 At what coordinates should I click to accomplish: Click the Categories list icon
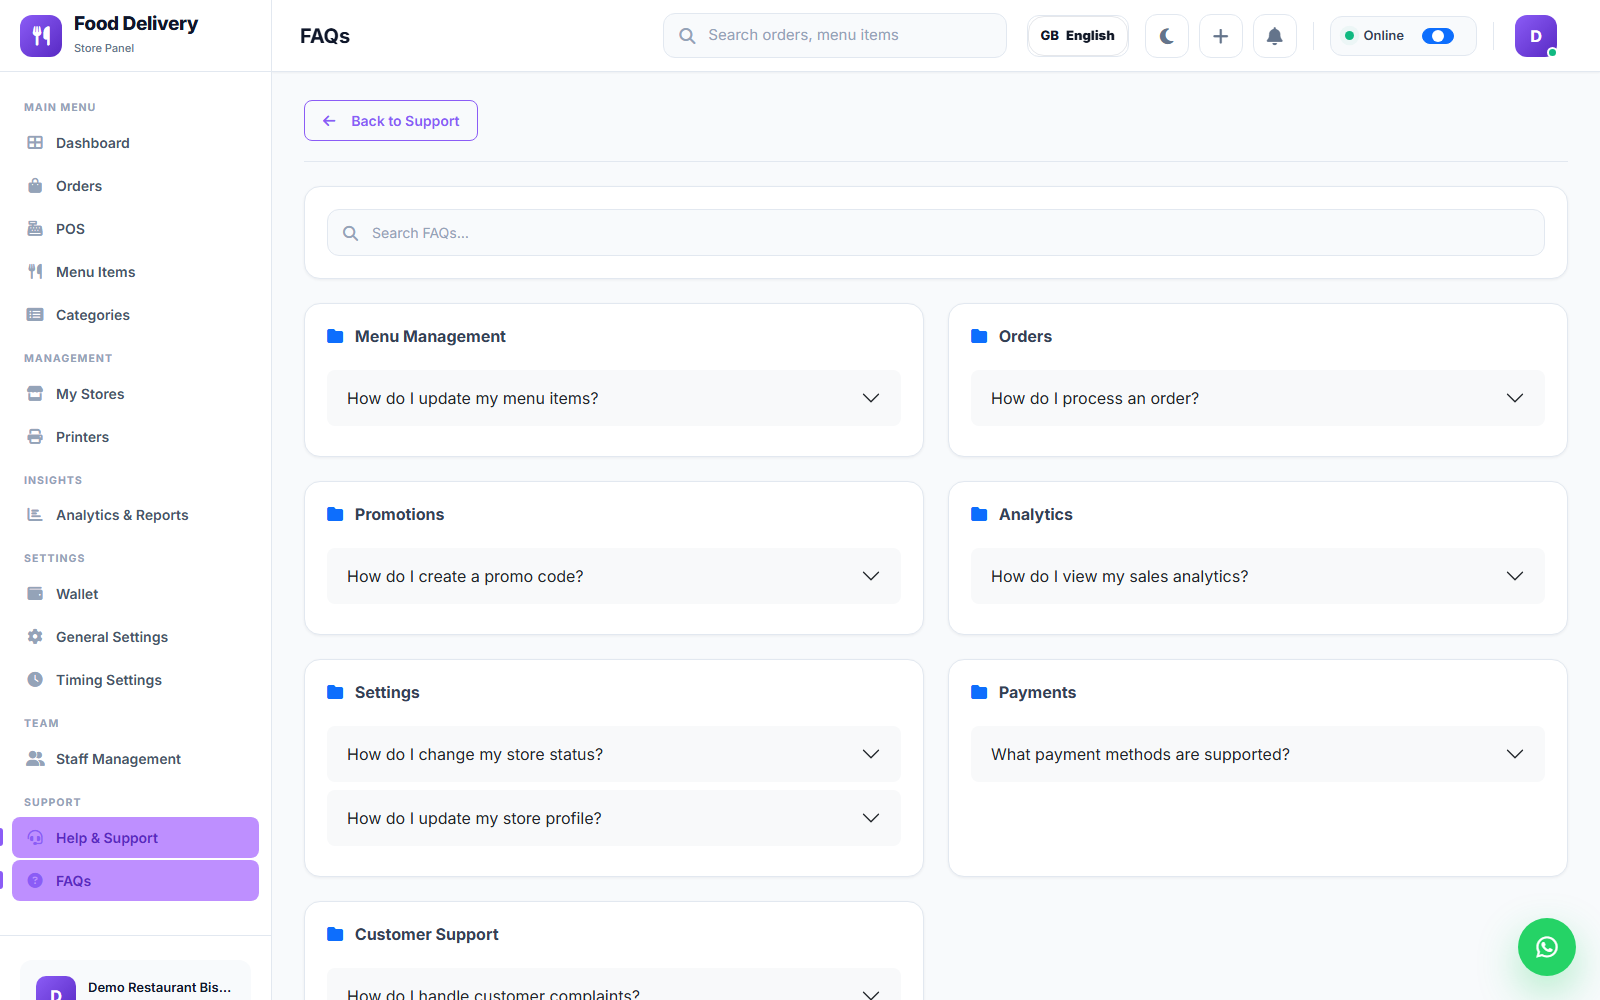coord(35,315)
